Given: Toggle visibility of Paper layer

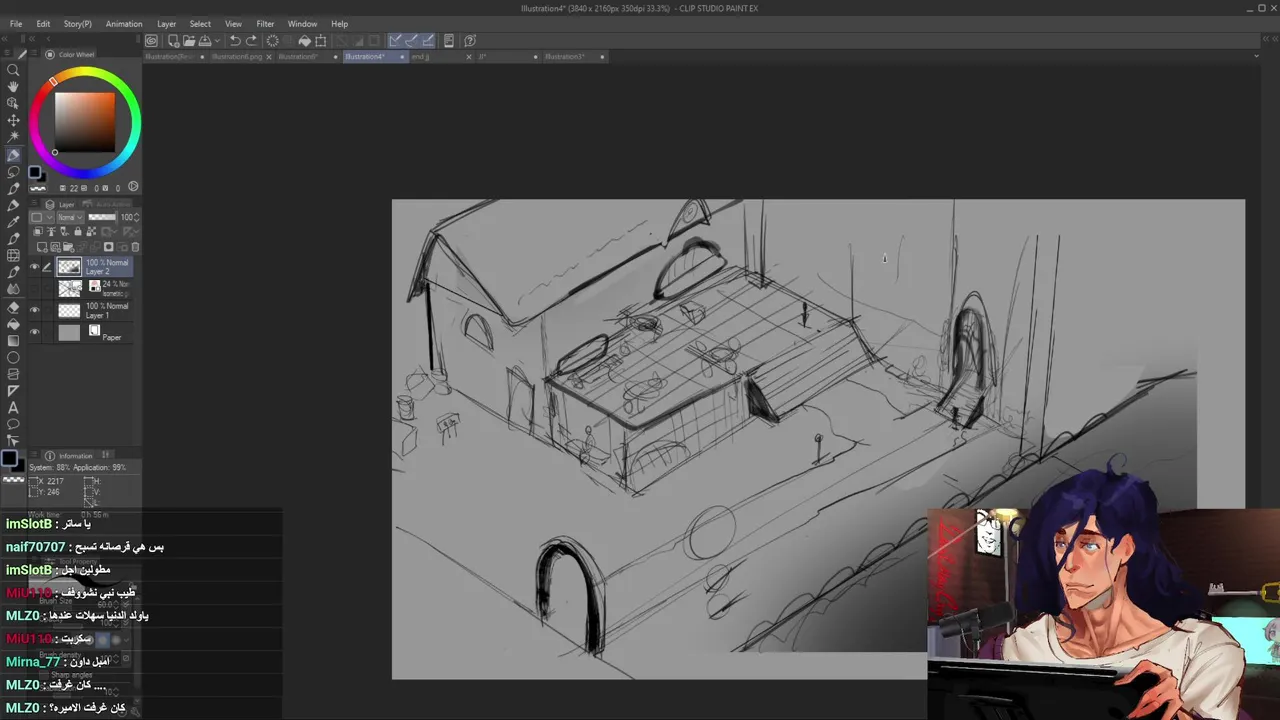Looking at the screenshot, I should [x=34, y=331].
